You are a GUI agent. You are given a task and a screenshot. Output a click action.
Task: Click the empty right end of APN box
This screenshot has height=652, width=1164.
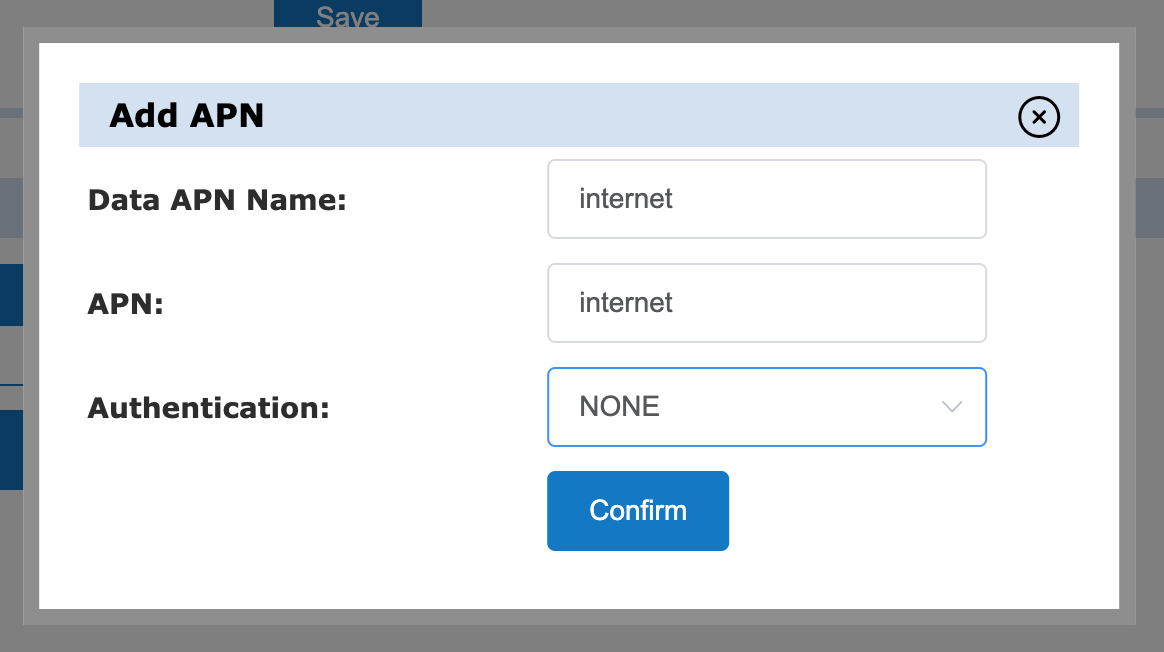pos(900,303)
